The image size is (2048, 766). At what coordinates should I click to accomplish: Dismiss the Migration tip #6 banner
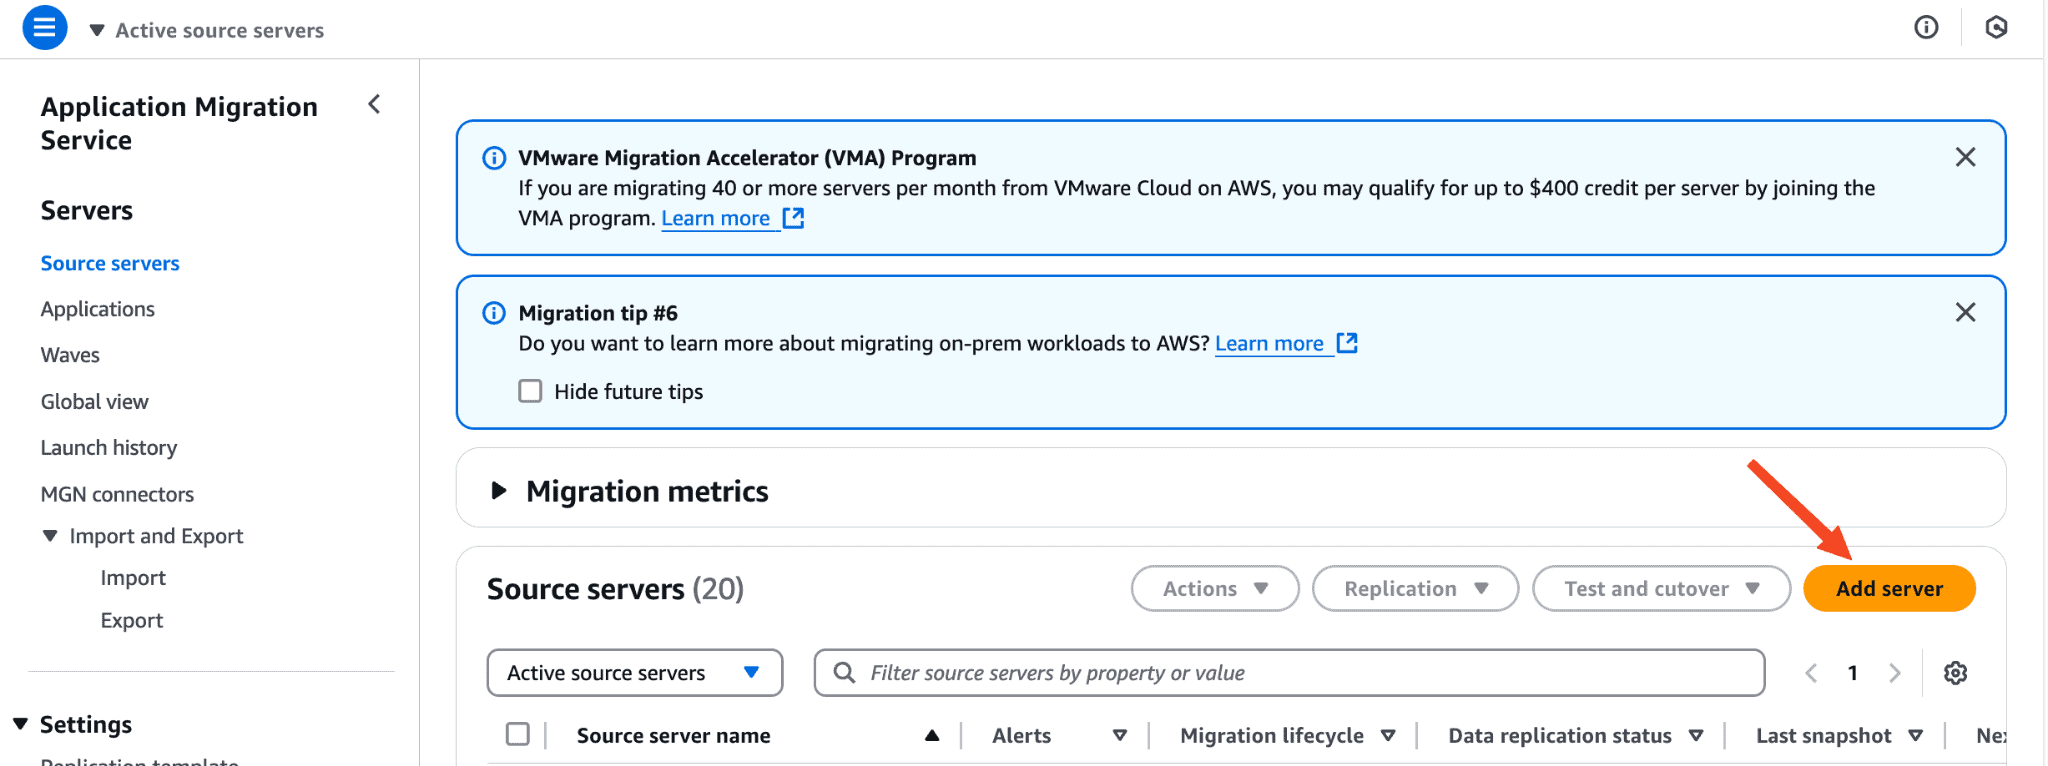[x=1965, y=312]
